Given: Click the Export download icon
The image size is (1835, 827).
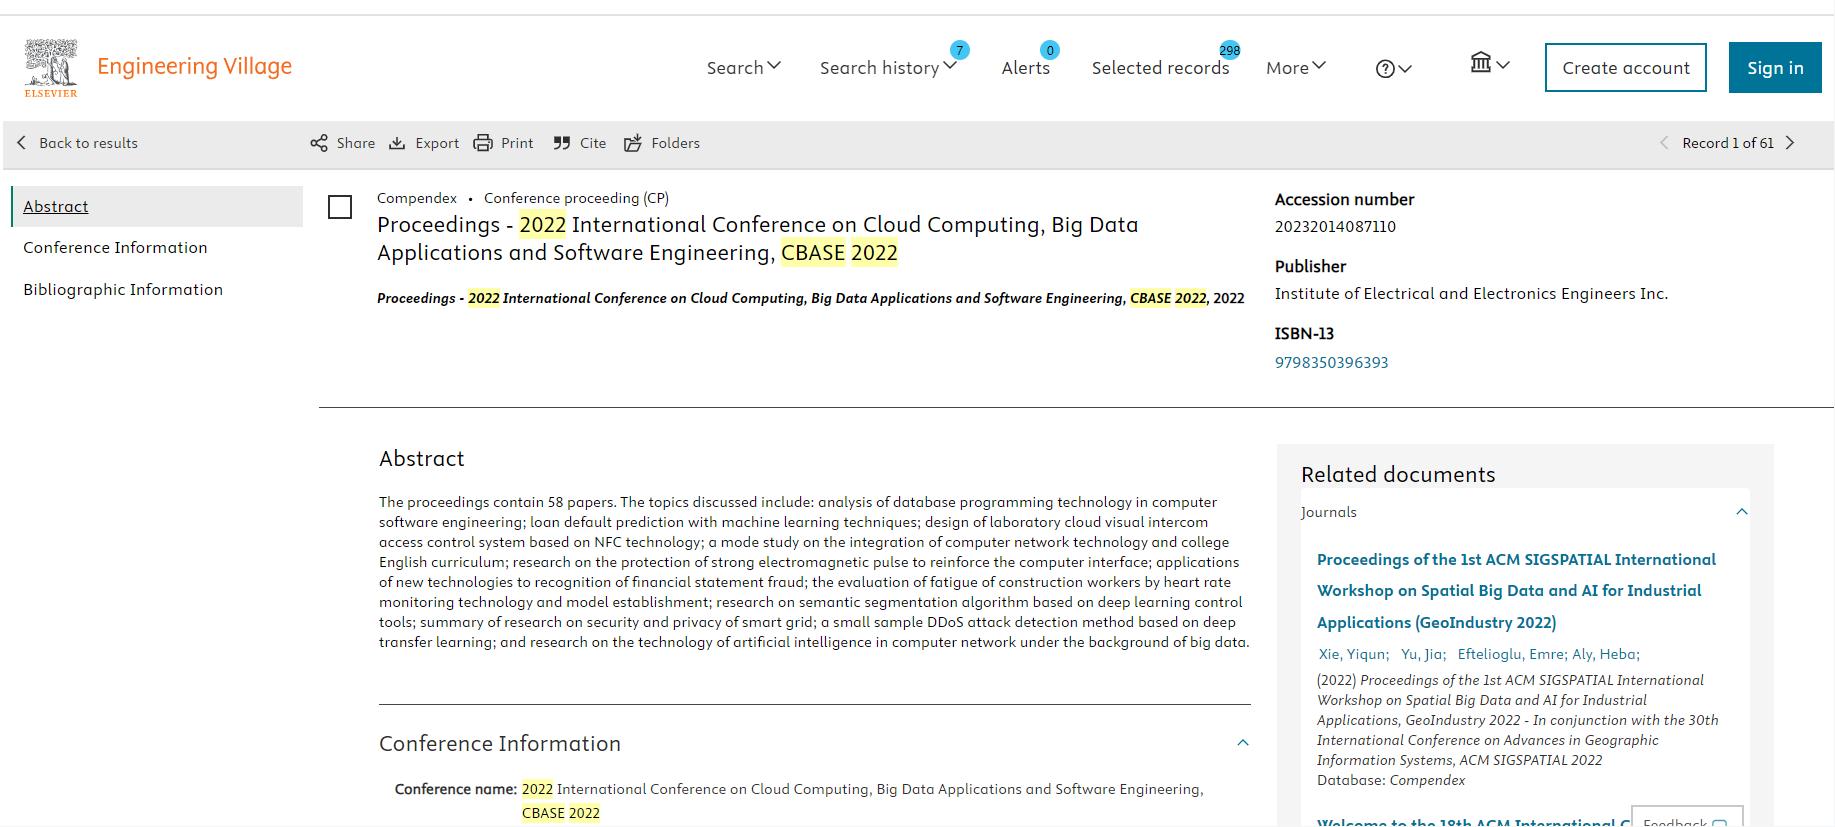Looking at the screenshot, I should 397,143.
